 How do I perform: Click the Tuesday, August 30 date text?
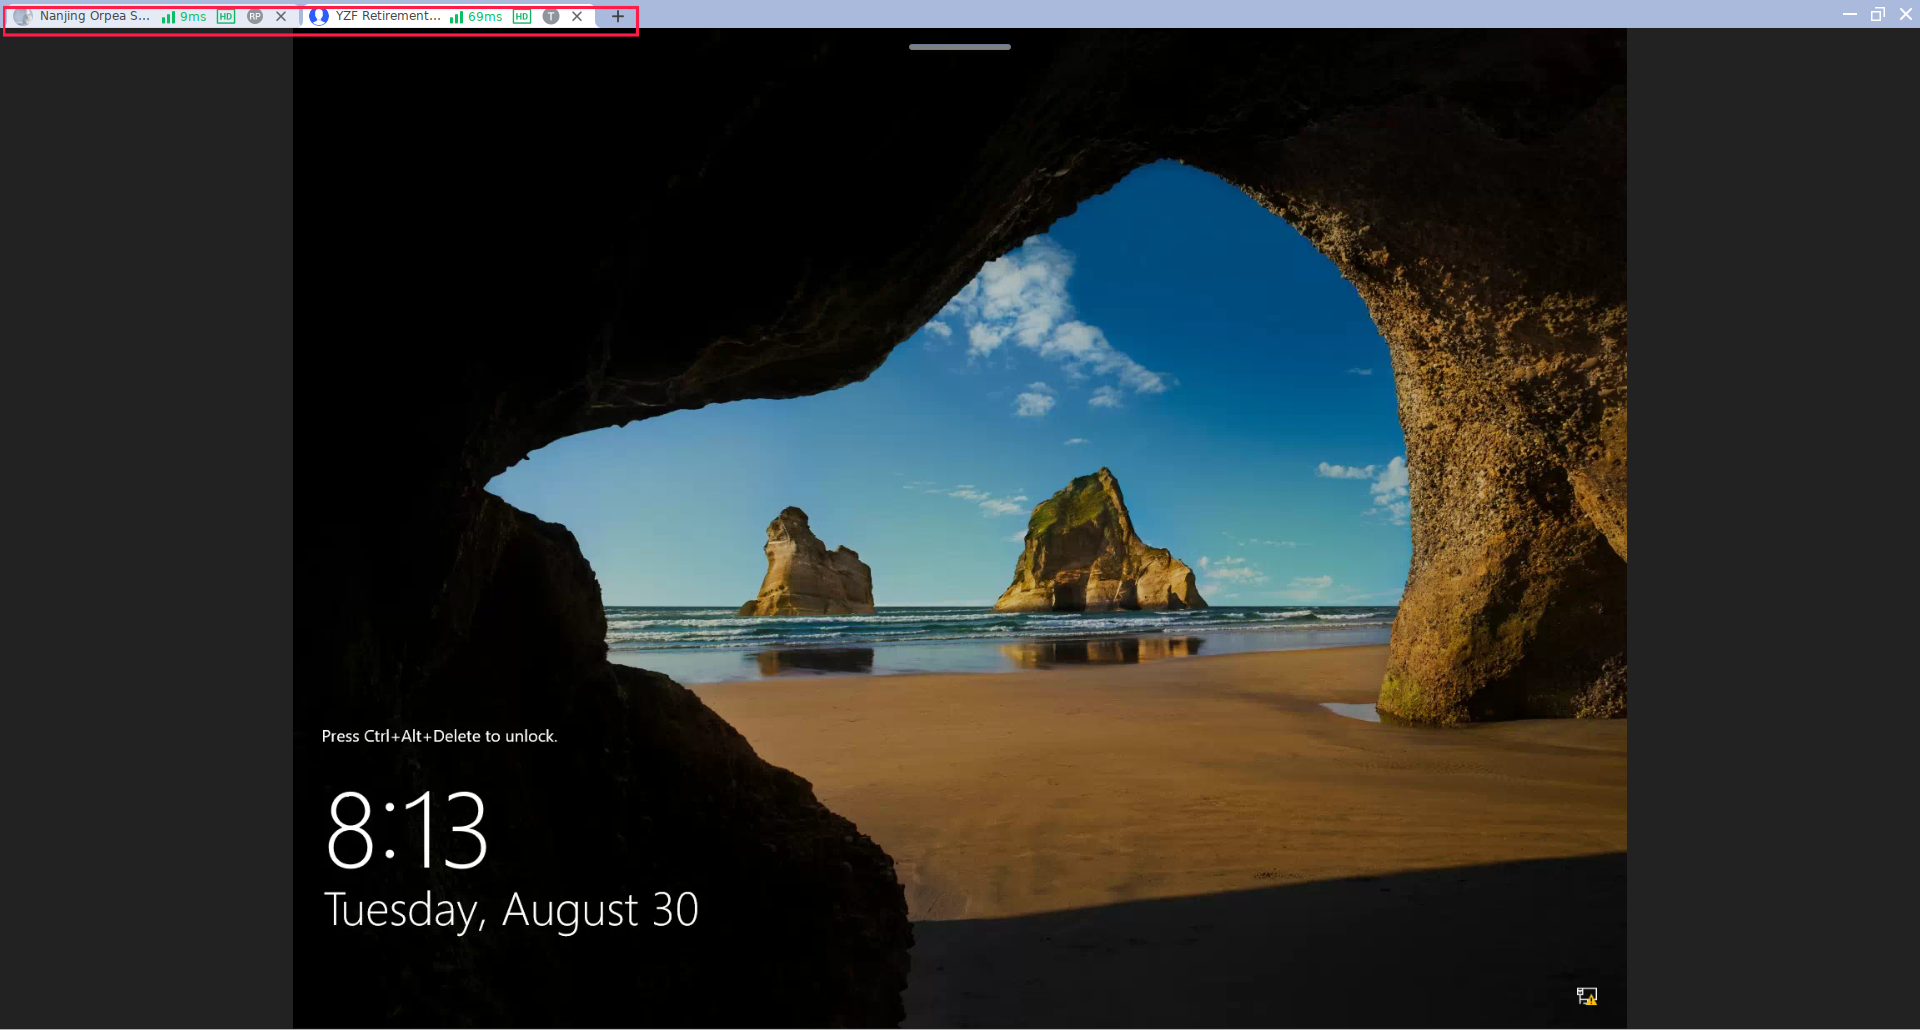pyautogui.click(x=510, y=909)
